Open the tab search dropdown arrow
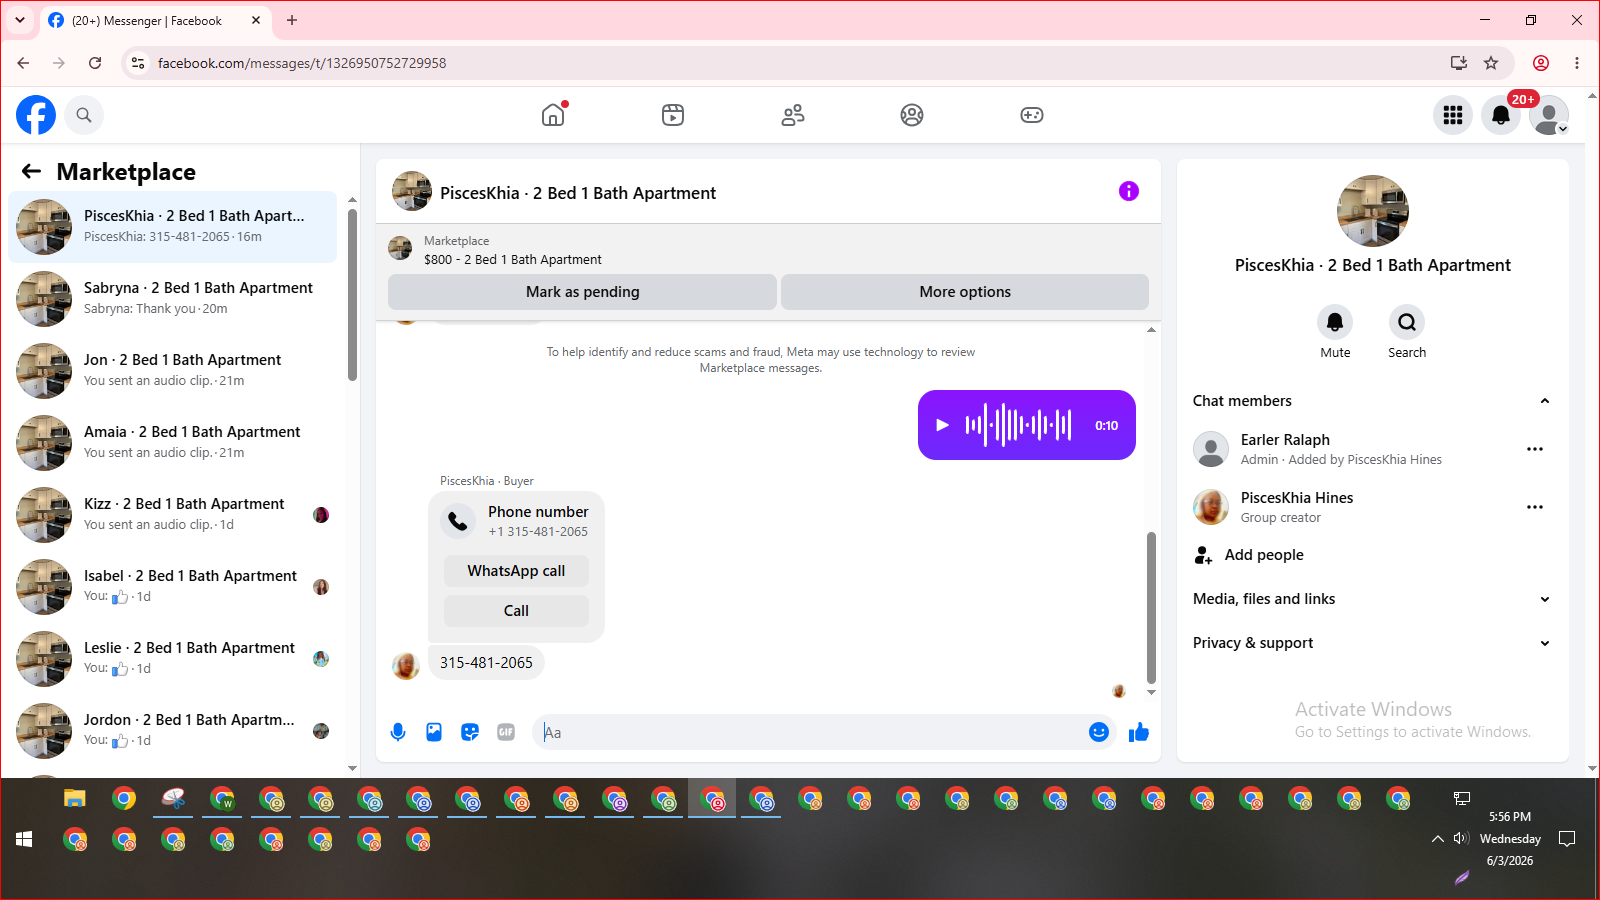The width and height of the screenshot is (1600, 900). pyautogui.click(x=20, y=20)
